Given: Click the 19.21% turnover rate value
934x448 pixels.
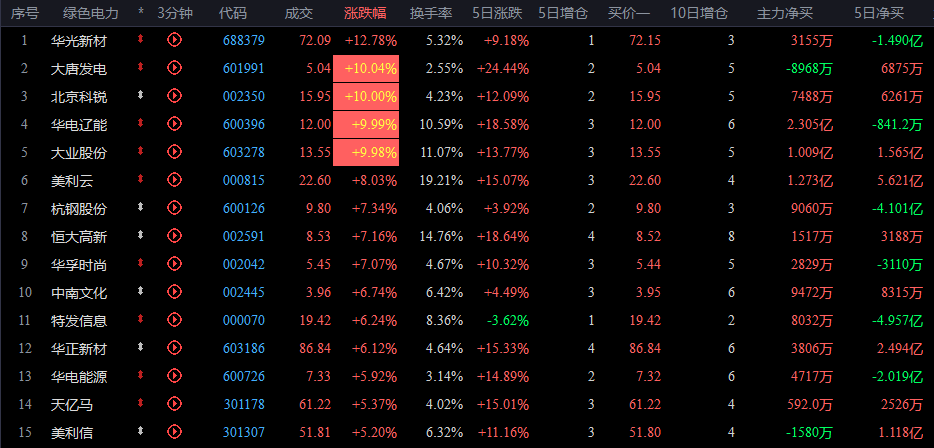Looking at the screenshot, I should 441,180.
